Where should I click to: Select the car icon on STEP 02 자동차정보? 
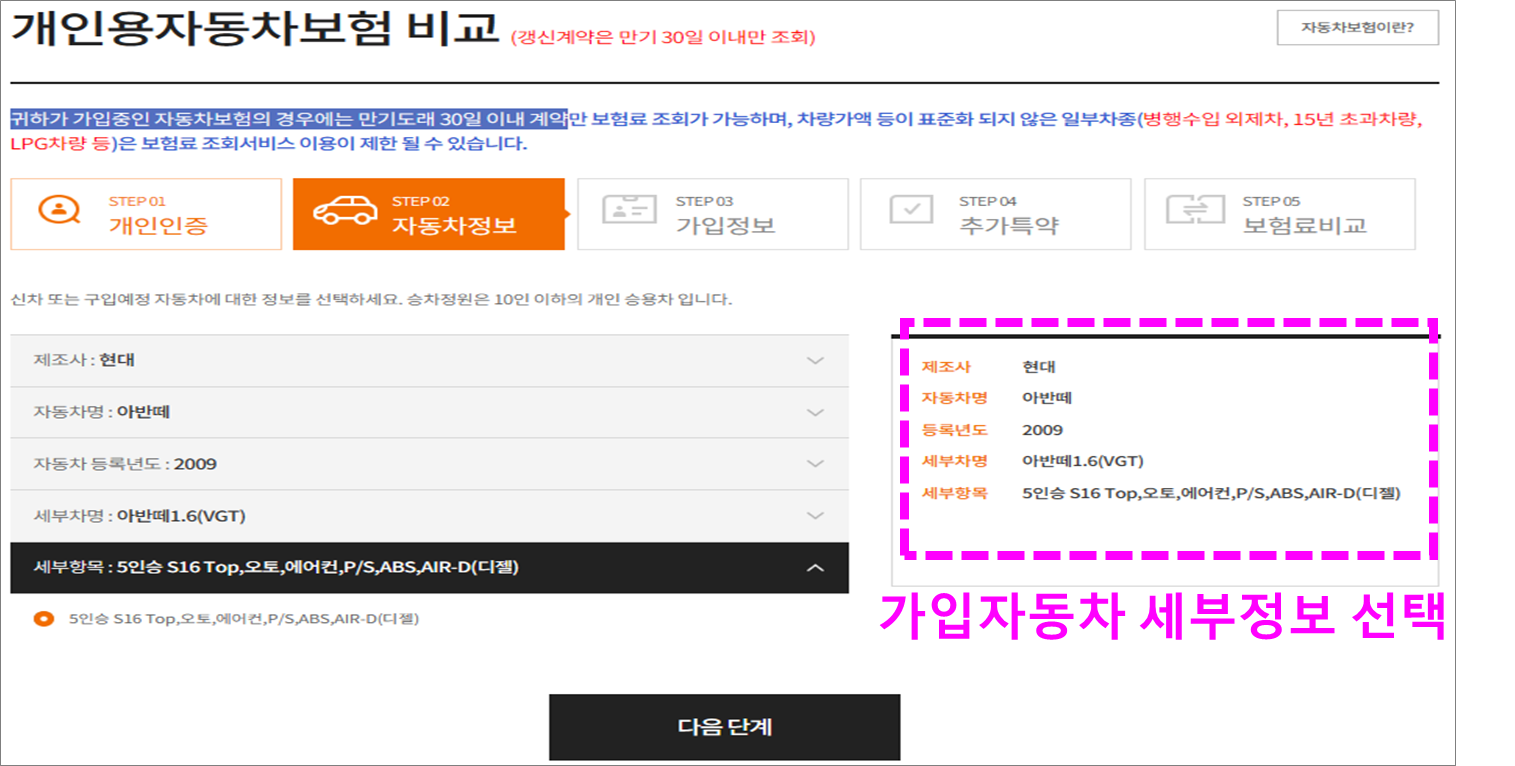click(345, 213)
